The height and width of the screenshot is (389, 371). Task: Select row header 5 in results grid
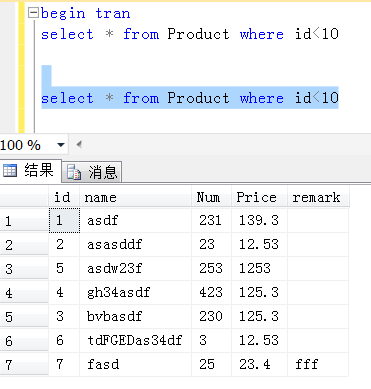tap(24, 317)
